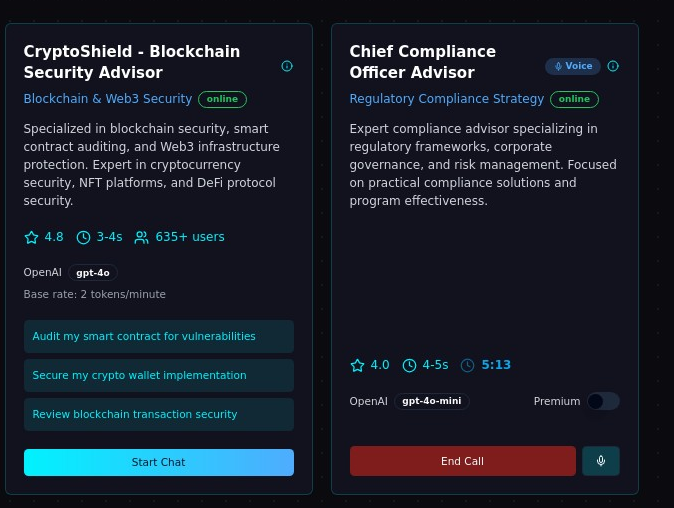The height and width of the screenshot is (508, 674).
Task: Start Chat with CryptoShield
Action: [159, 462]
